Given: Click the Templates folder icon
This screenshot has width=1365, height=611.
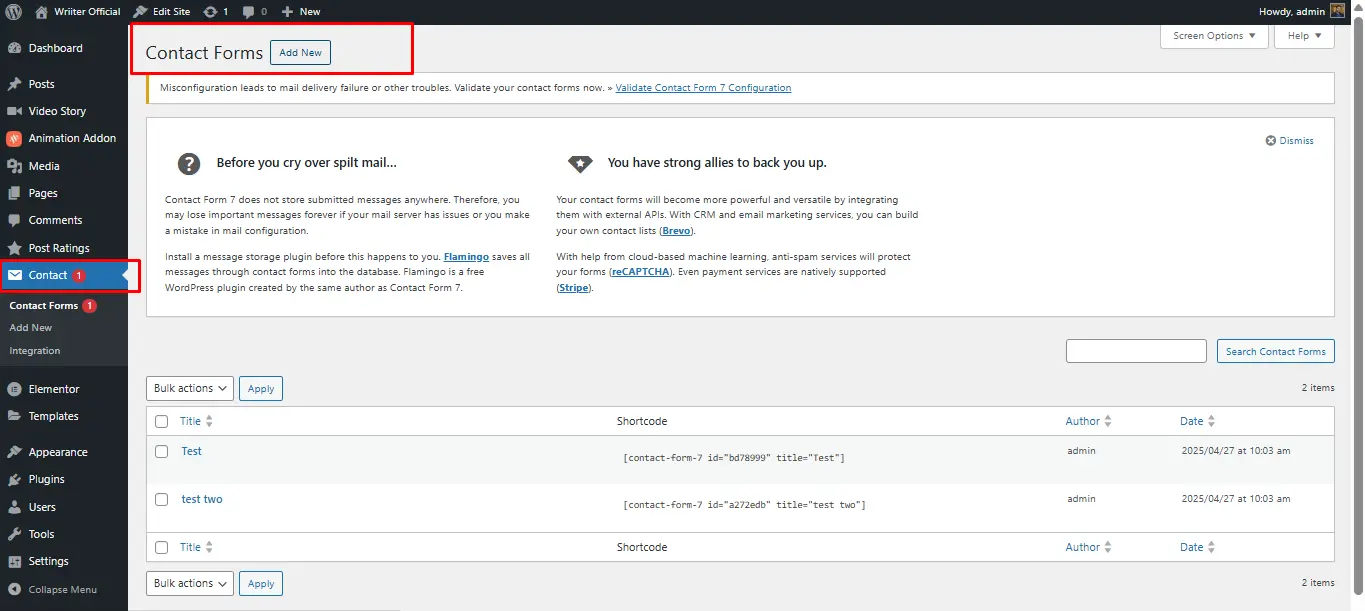Looking at the screenshot, I should click(x=14, y=416).
